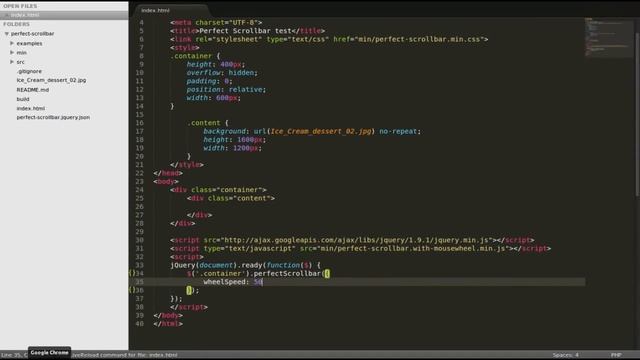Expand the min folder
The image size is (640, 360).
(x=12, y=52)
